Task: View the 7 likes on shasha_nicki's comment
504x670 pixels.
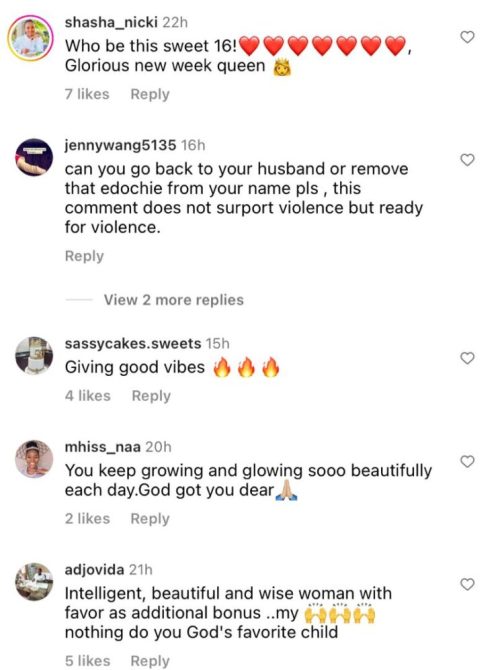Action: click(87, 94)
